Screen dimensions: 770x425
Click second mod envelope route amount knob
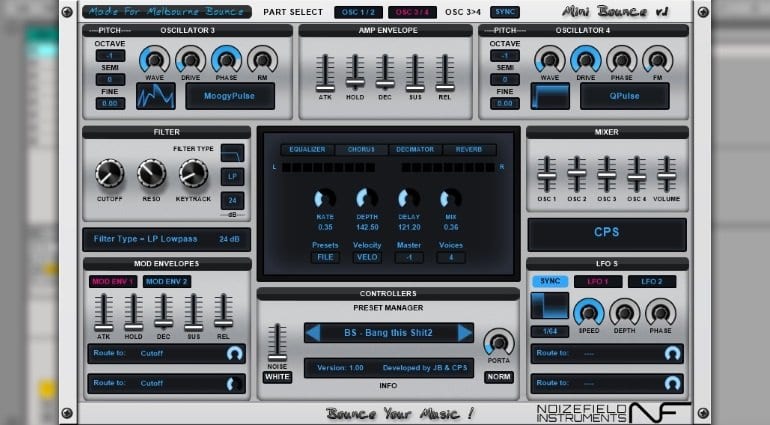tap(234, 384)
